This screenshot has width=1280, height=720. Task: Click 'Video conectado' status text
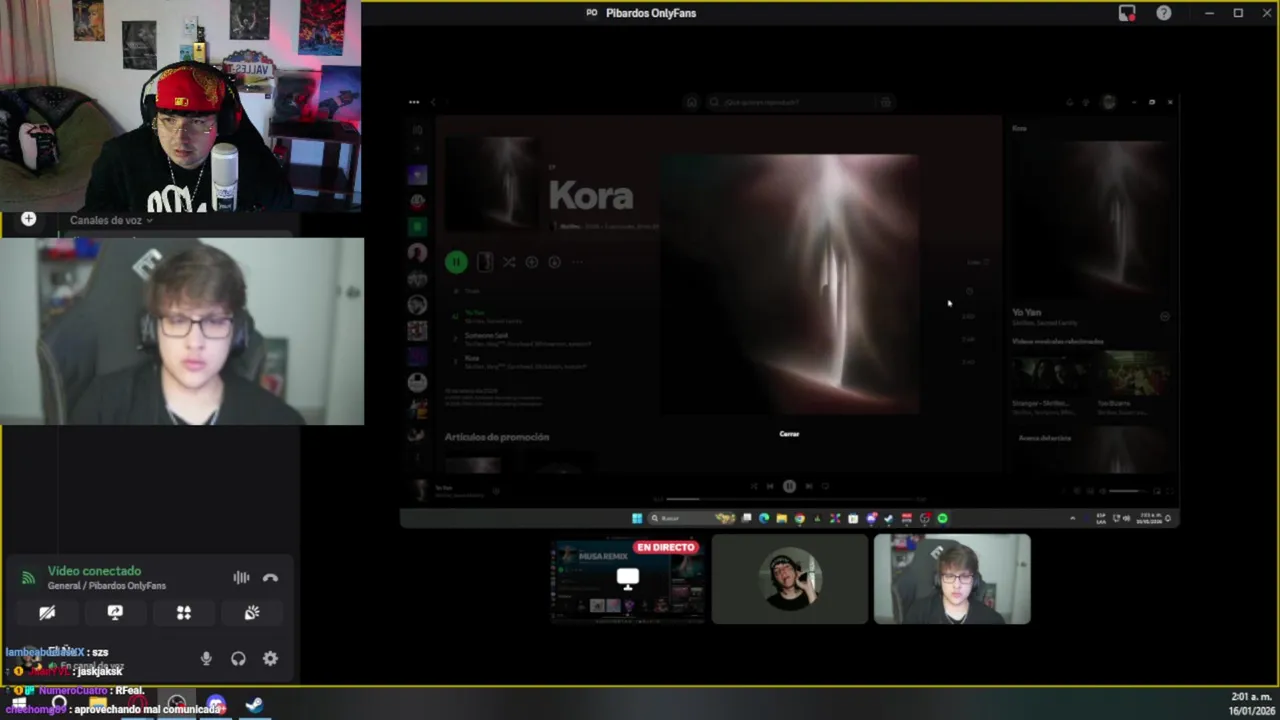[x=94, y=571]
